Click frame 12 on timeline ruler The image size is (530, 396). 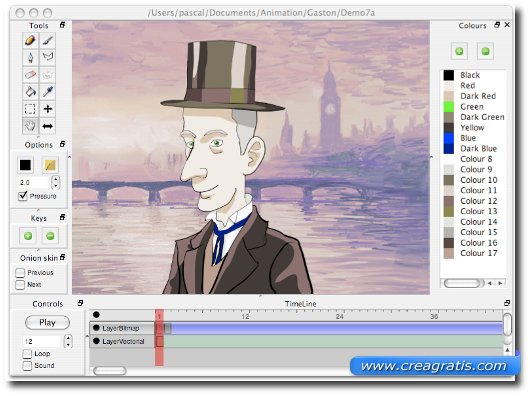pos(245,316)
